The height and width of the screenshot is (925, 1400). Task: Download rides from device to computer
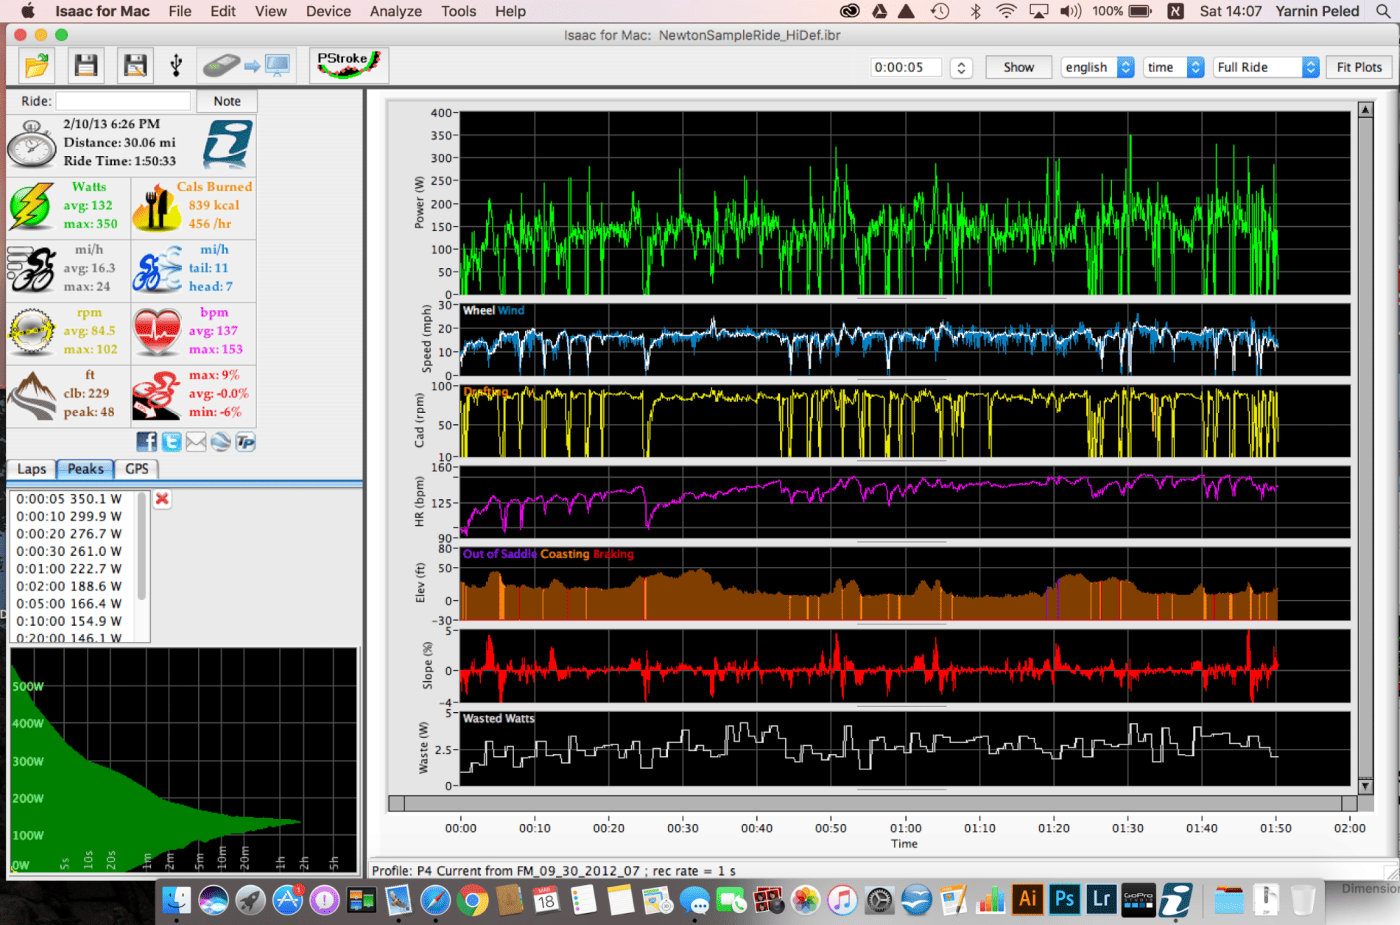pyautogui.click(x=246, y=67)
